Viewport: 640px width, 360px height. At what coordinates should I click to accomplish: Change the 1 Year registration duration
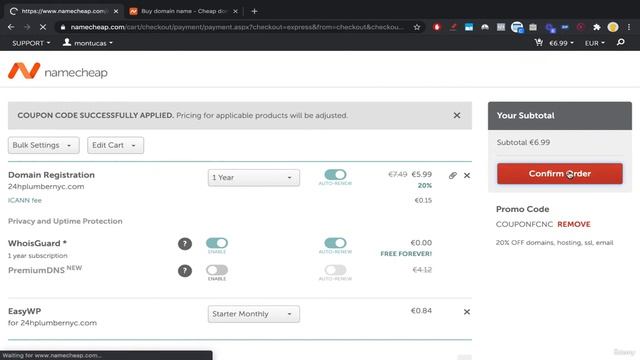253,178
